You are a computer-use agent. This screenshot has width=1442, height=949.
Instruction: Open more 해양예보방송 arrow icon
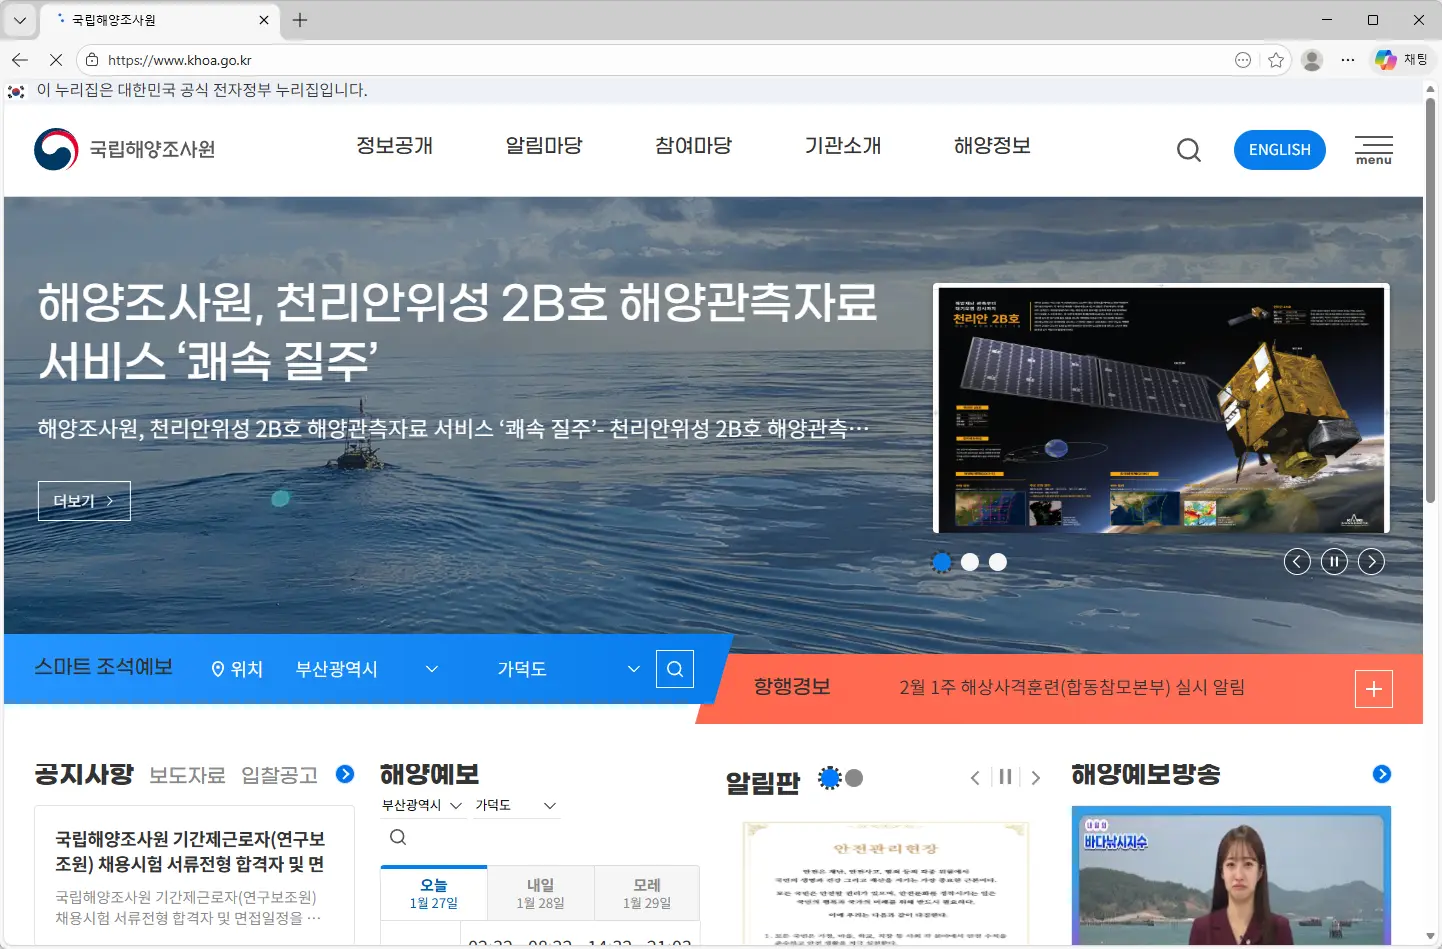[1382, 774]
